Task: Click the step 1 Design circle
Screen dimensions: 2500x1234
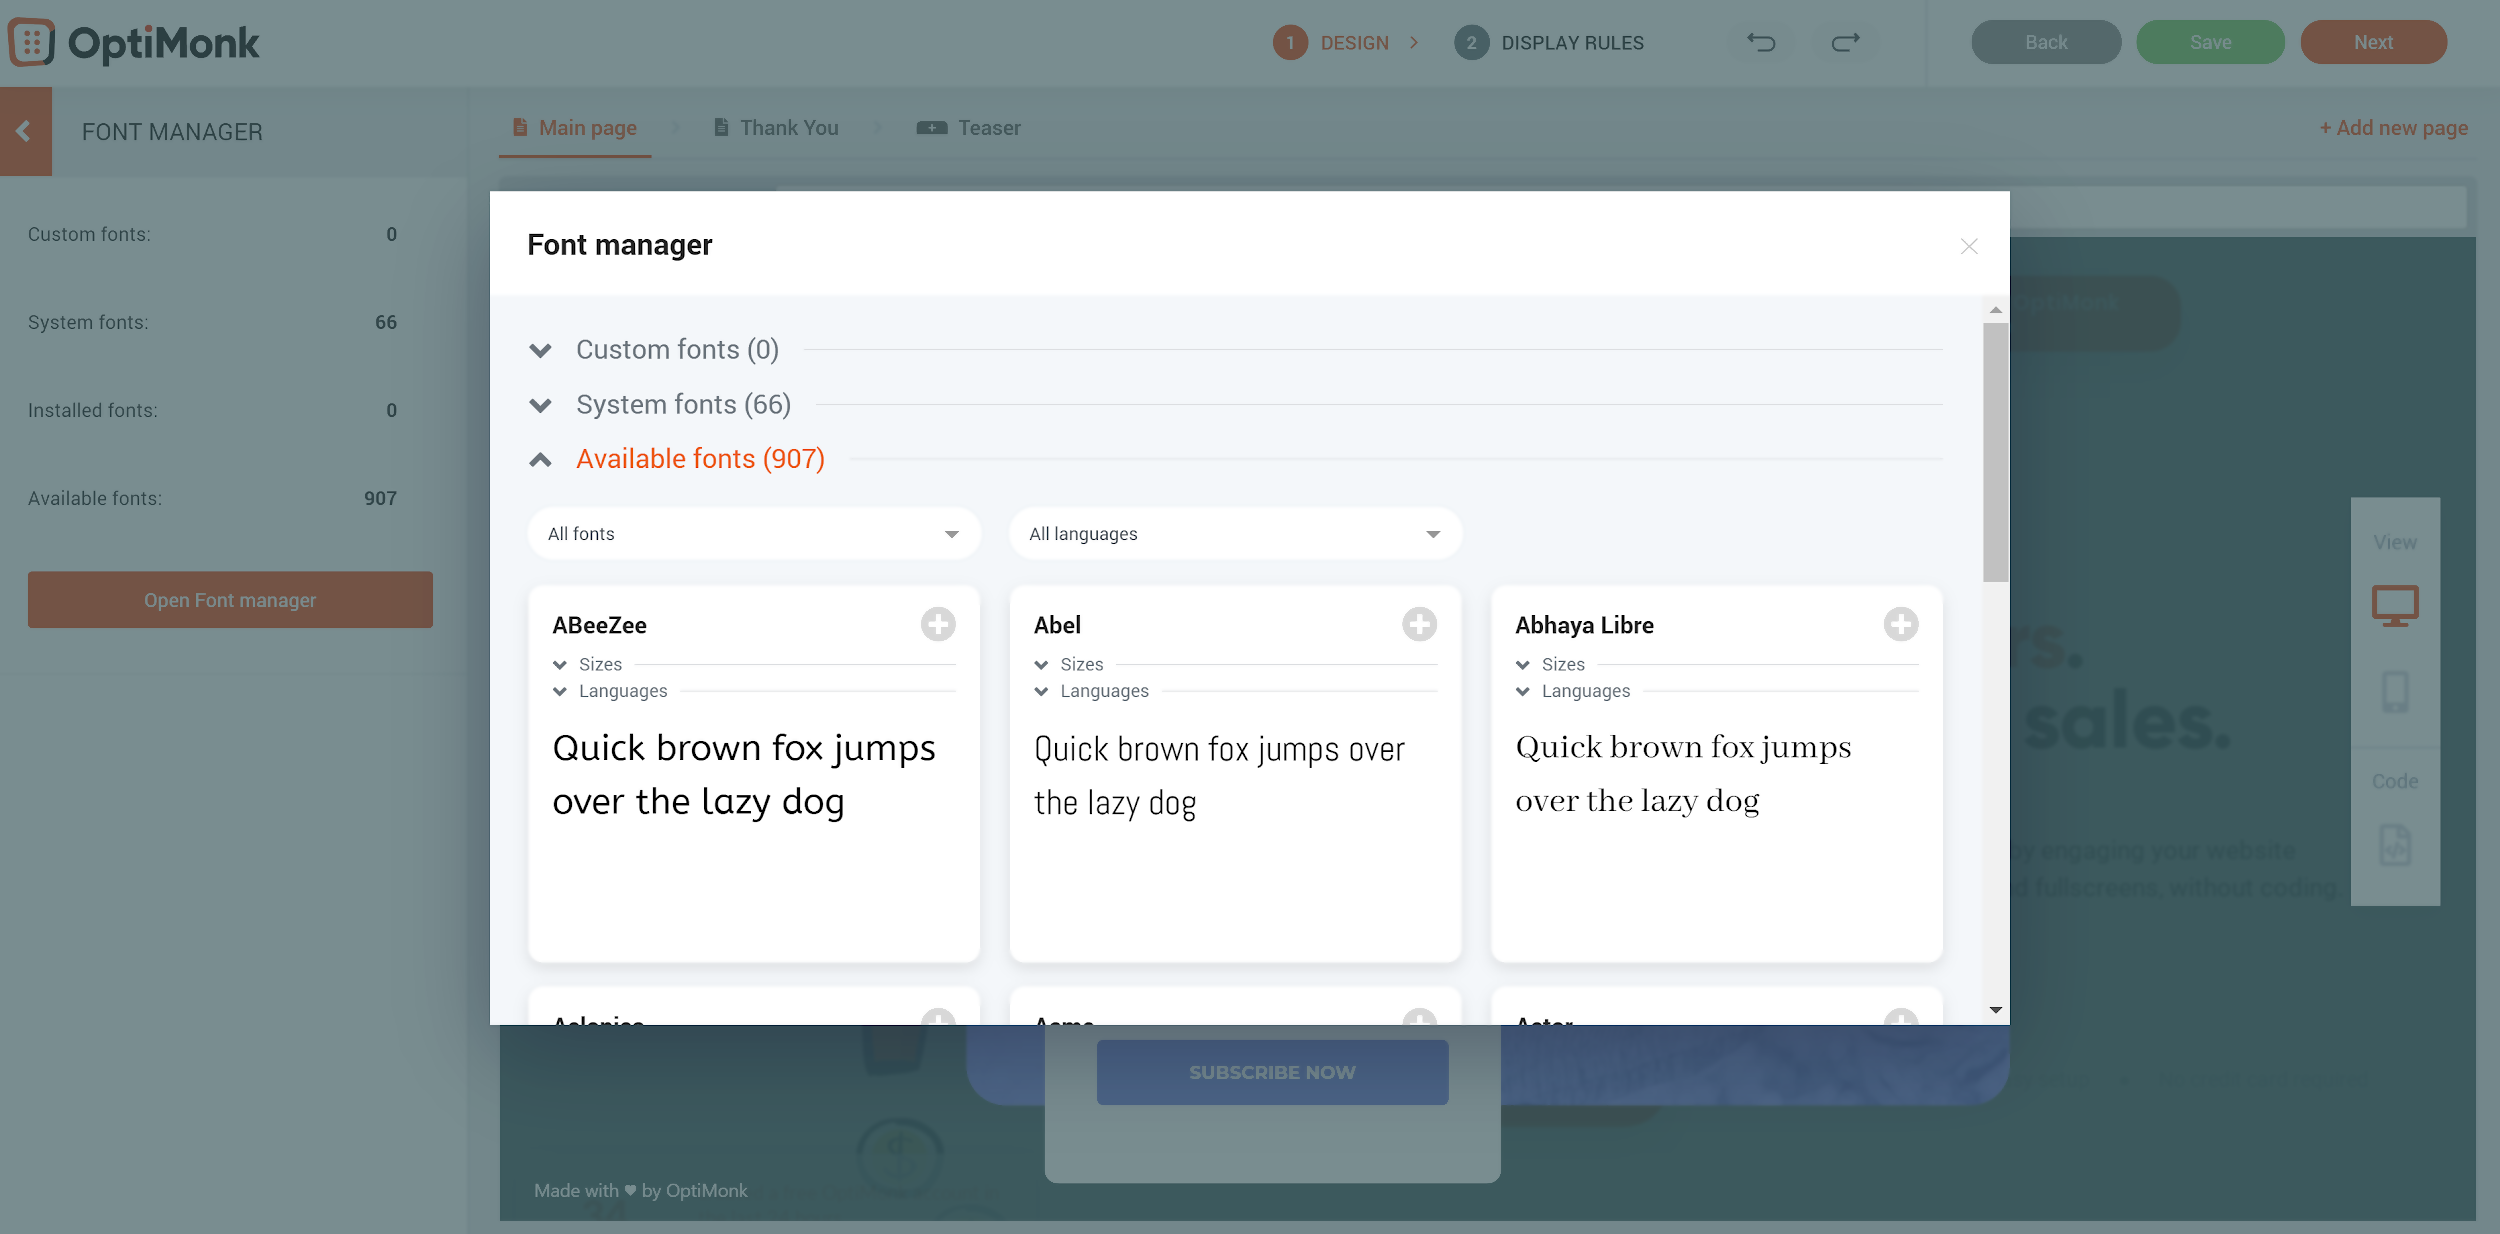Action: coord(1290,42)
